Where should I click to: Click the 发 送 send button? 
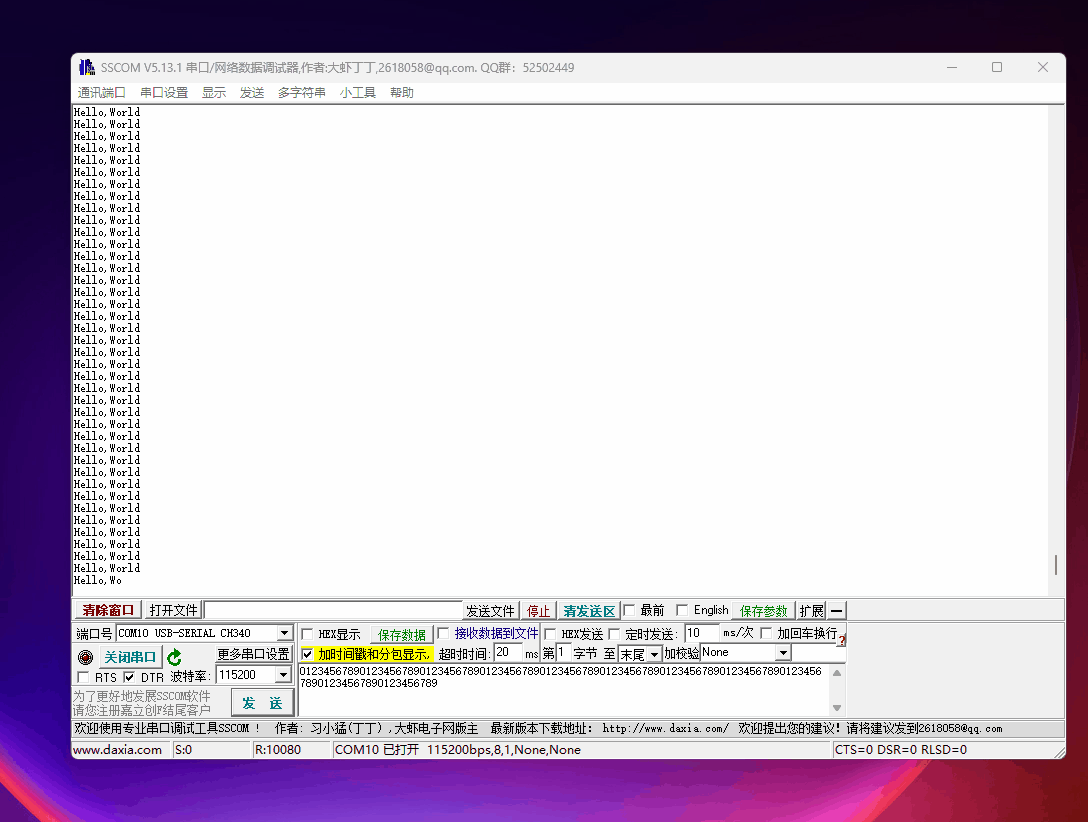click(262, 703)
